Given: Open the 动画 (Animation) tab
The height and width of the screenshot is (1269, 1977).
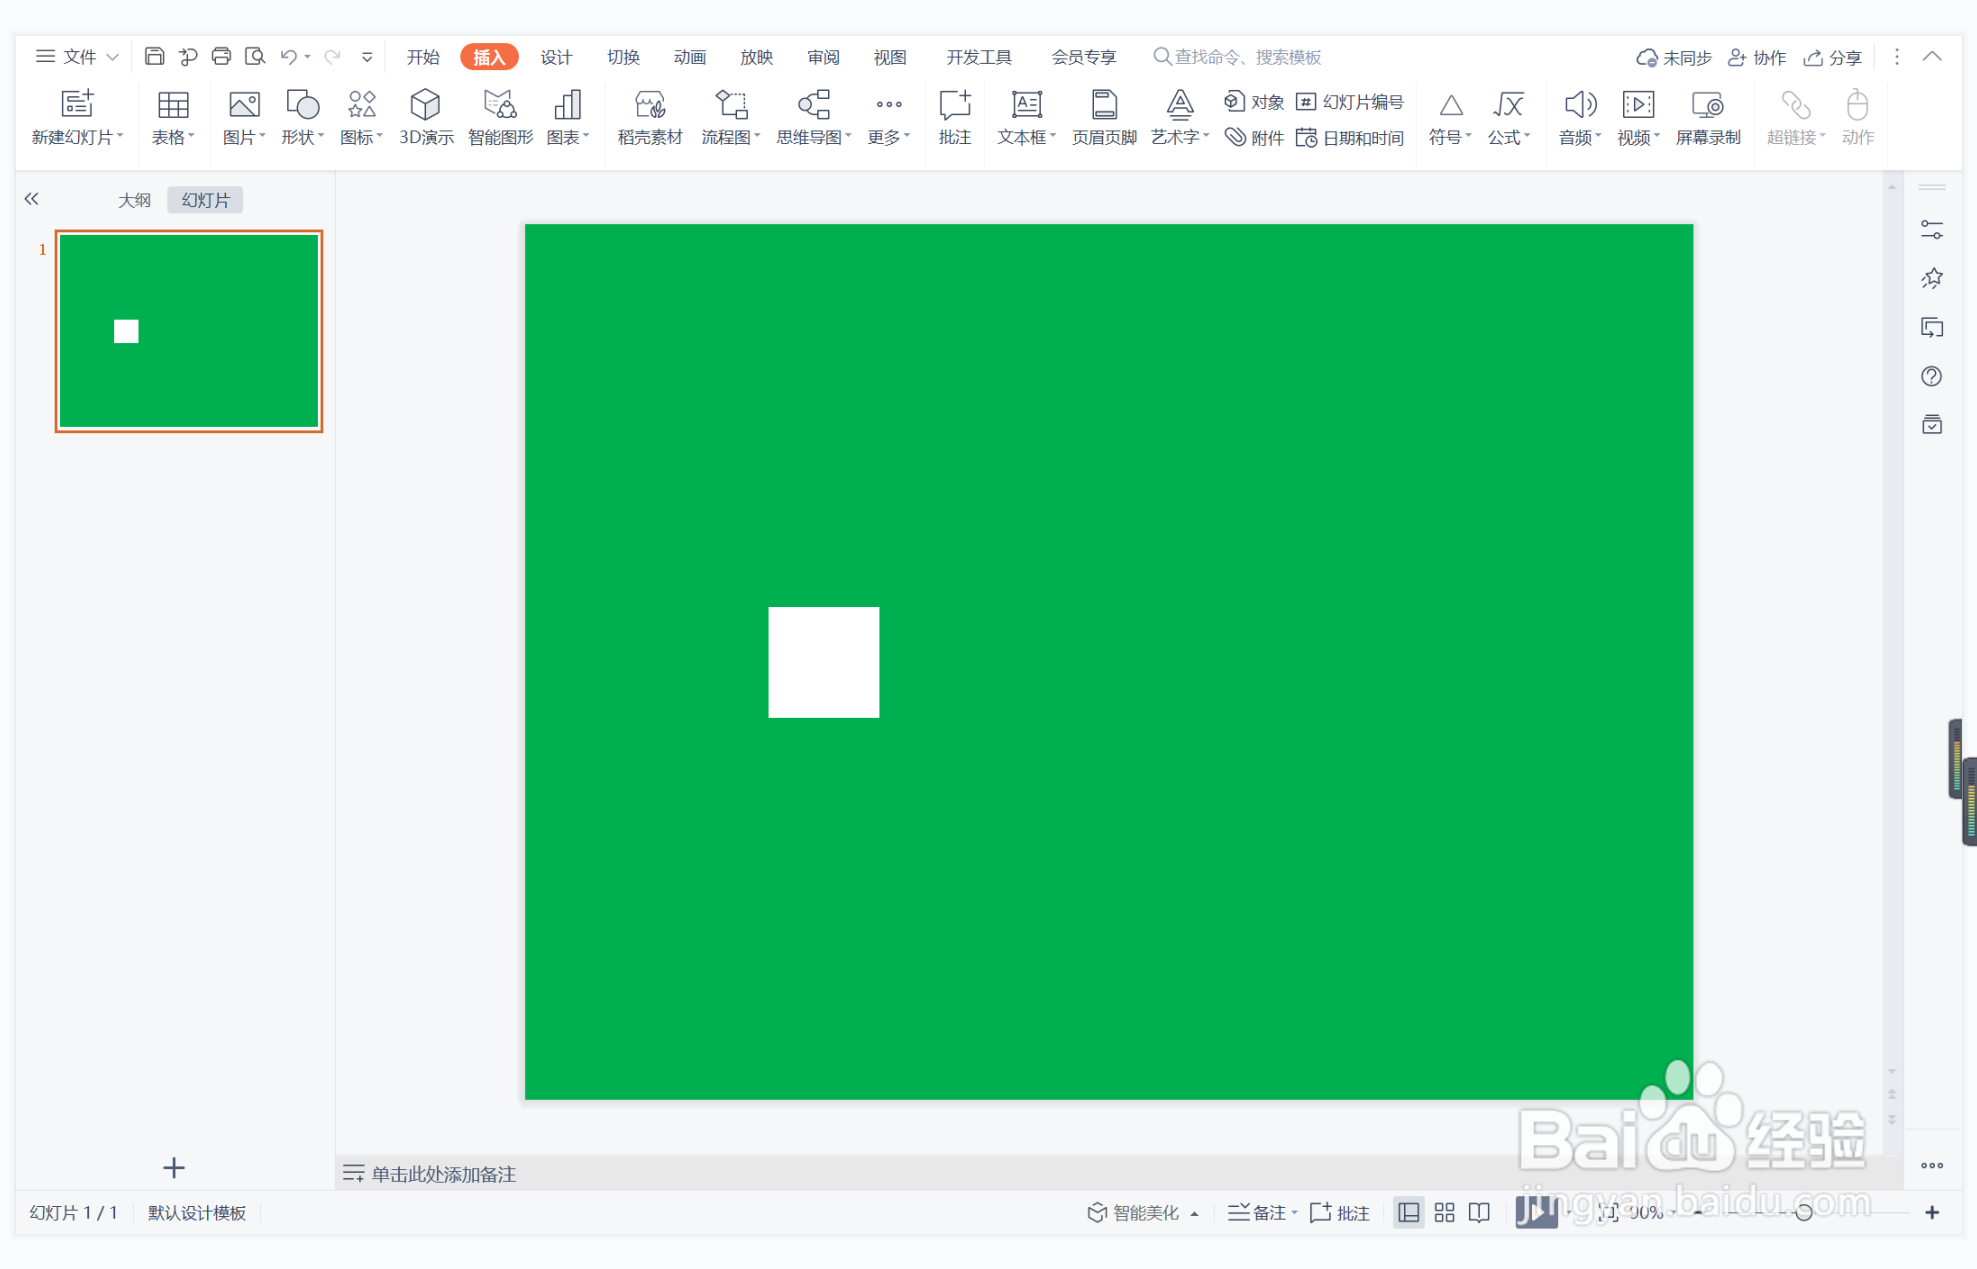Looking at the screenshot, I should point(690,57).
